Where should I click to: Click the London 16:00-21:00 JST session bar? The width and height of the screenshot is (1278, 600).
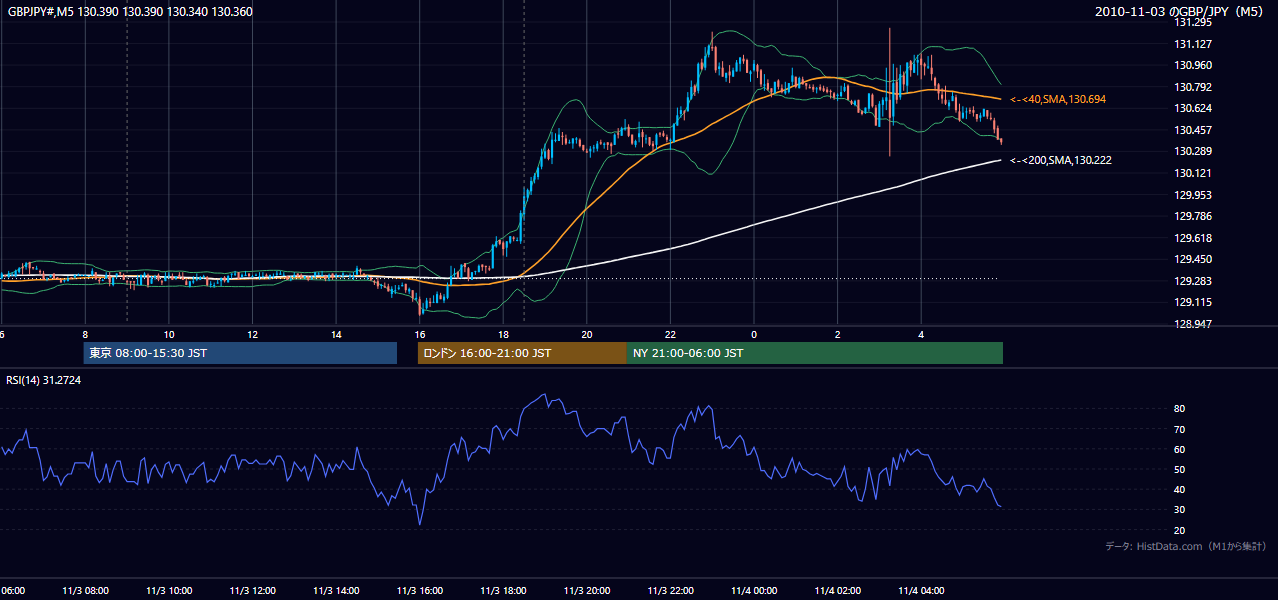click(522, 353)
